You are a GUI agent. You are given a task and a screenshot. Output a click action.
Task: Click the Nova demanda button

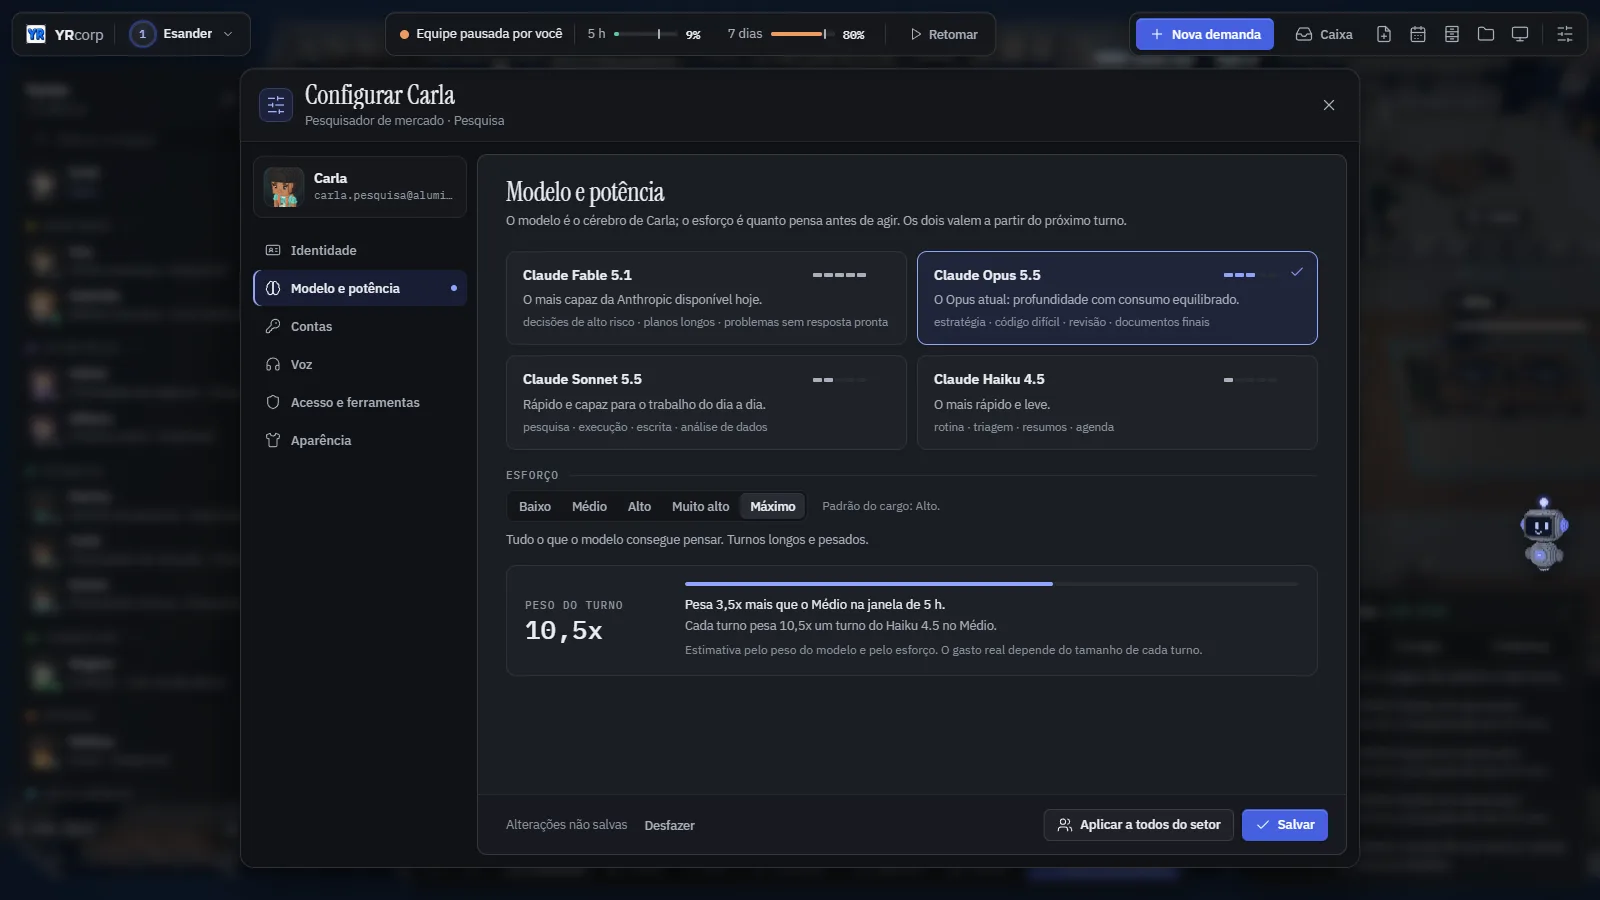(x=1205, y=34)
